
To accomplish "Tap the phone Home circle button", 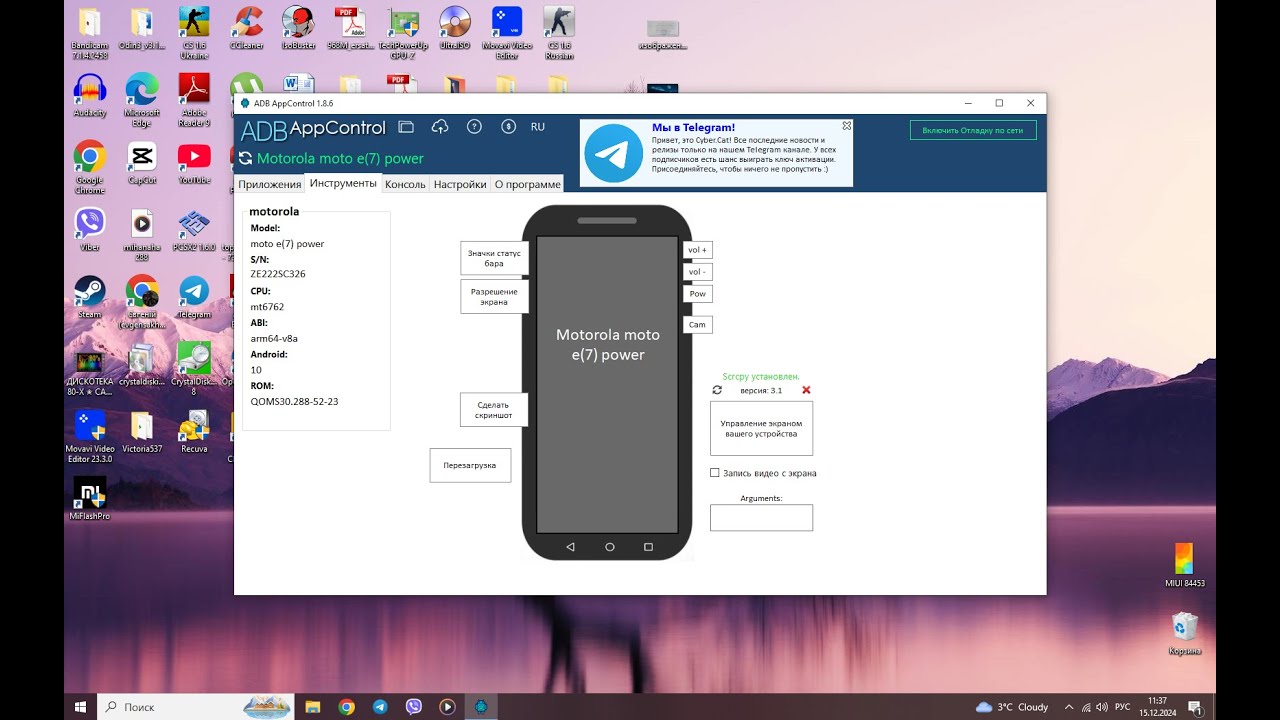I will pyautogui.click(x=609, y=547).
